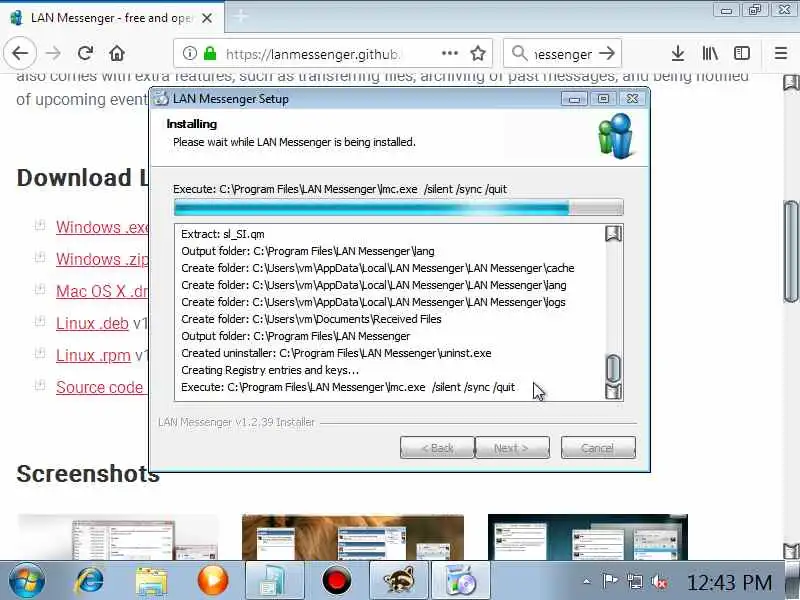Close the LAN Messenger browser tab

tap(207, 18)
